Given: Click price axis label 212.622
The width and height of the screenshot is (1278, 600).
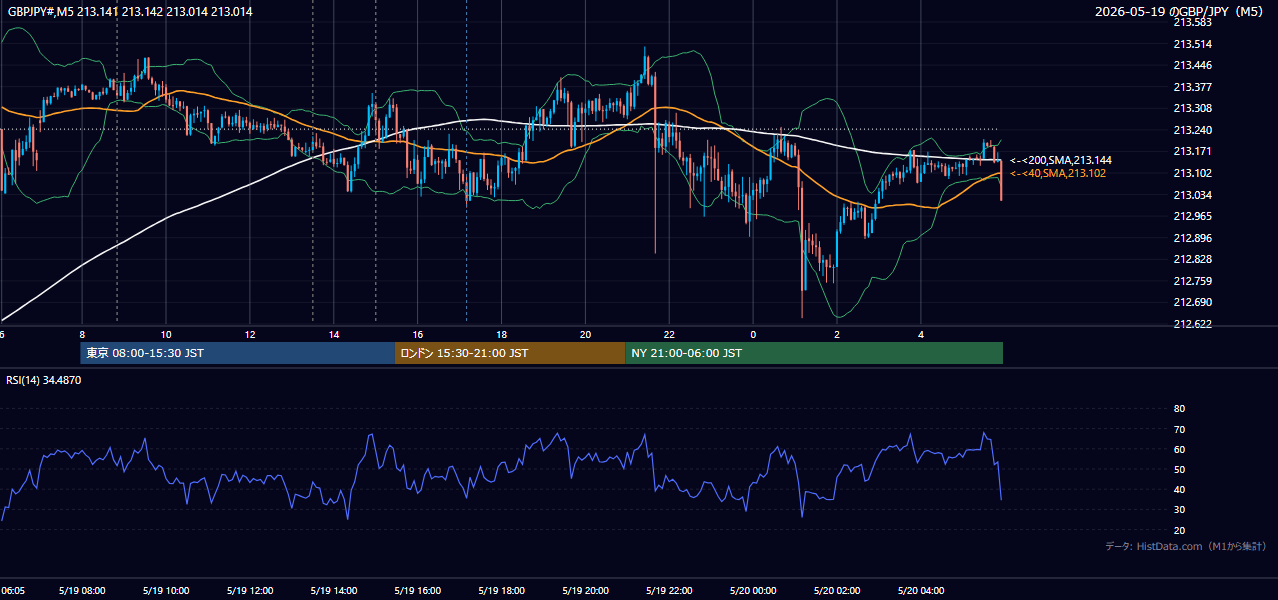Looking at the screenshot, I should [1192, 324].
